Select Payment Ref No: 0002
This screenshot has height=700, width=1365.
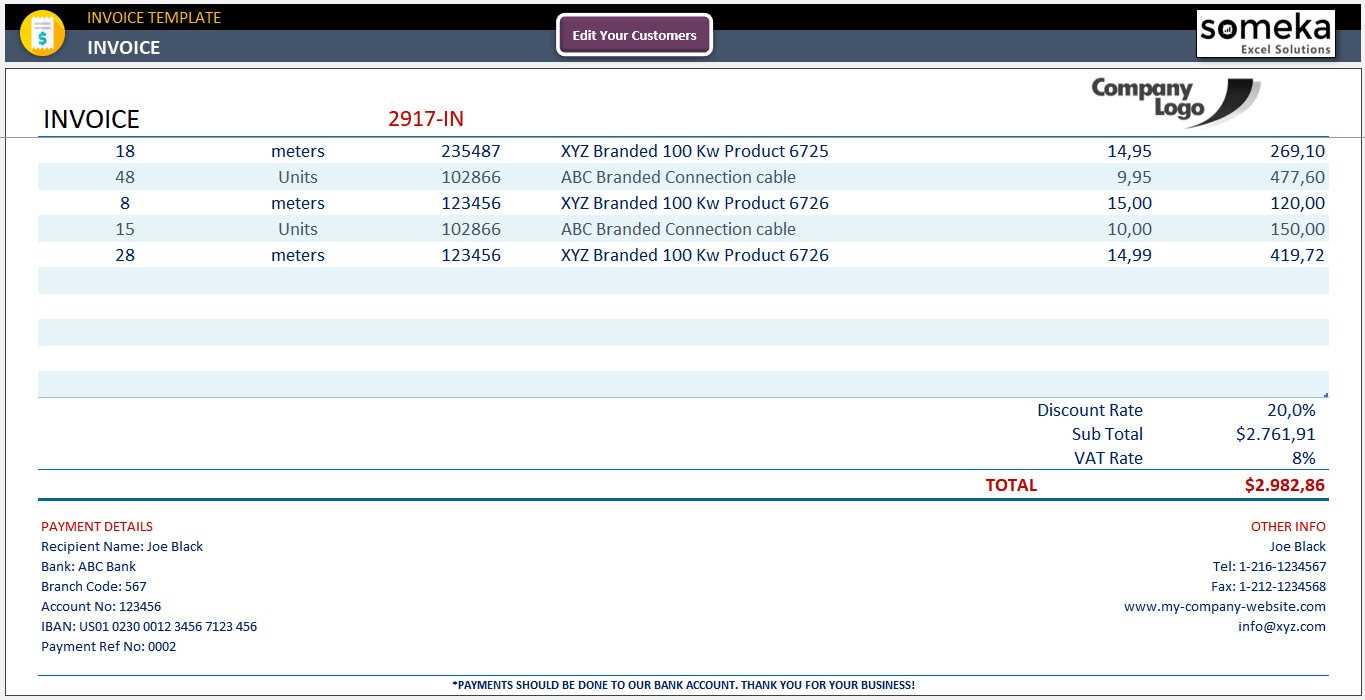point(109,646)
